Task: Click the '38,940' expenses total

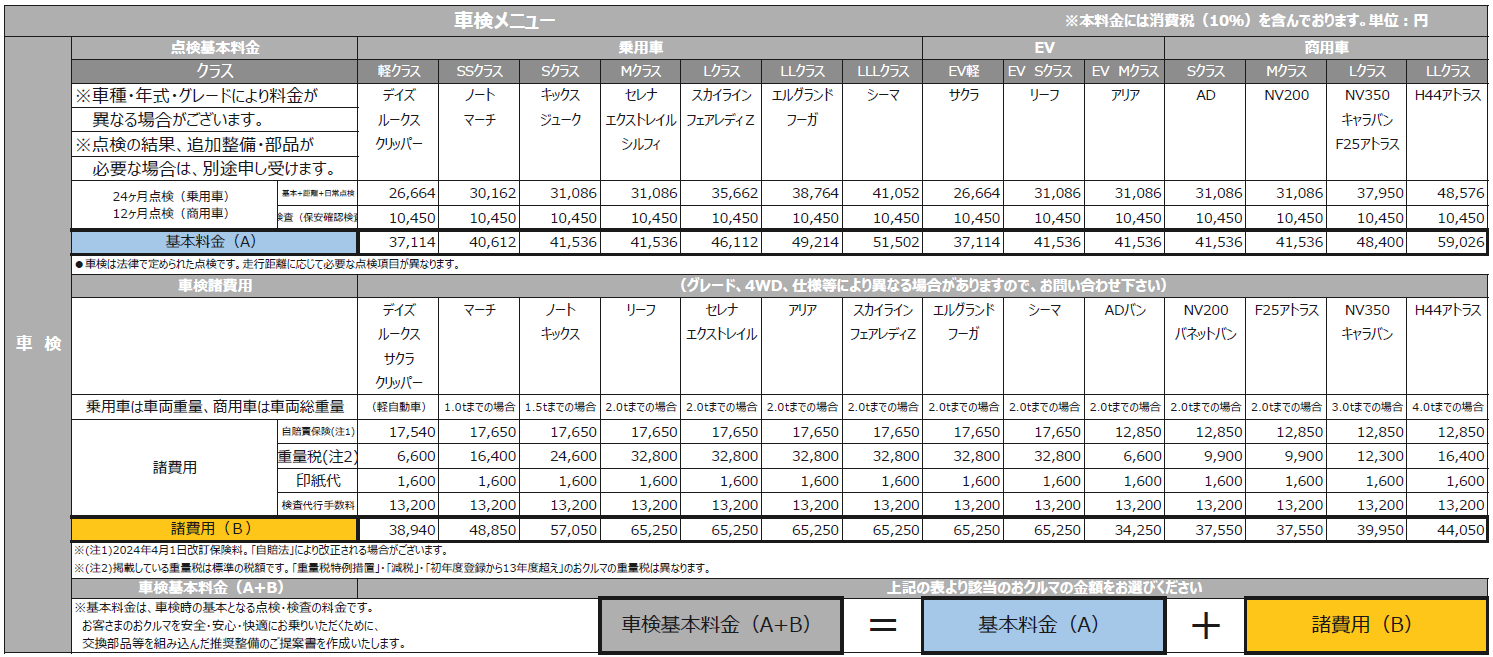Action: point(412,529)
